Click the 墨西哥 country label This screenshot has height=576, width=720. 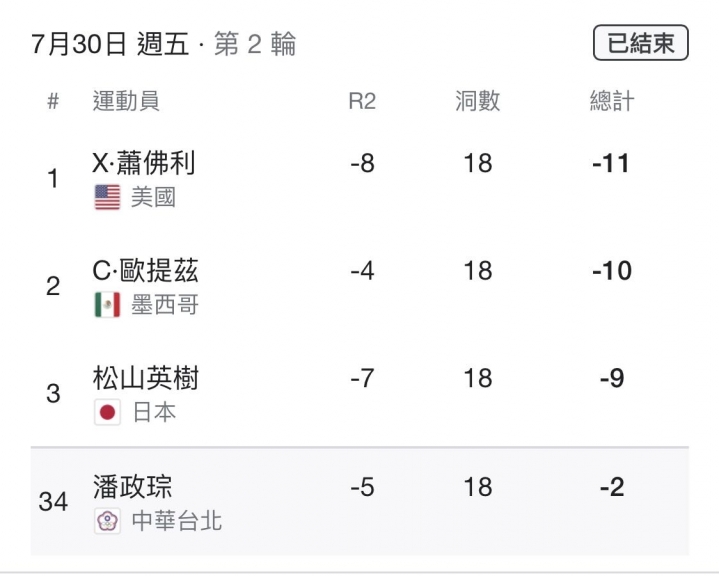coord(165,305)
